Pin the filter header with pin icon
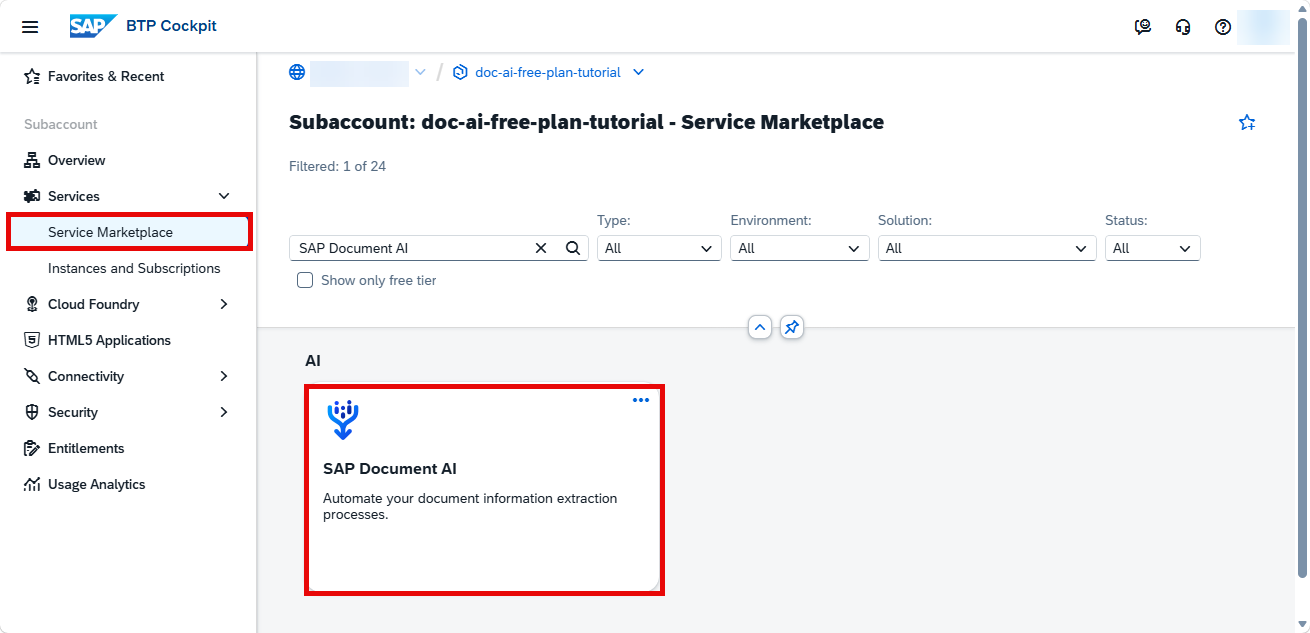 click(x=792, y=327)
